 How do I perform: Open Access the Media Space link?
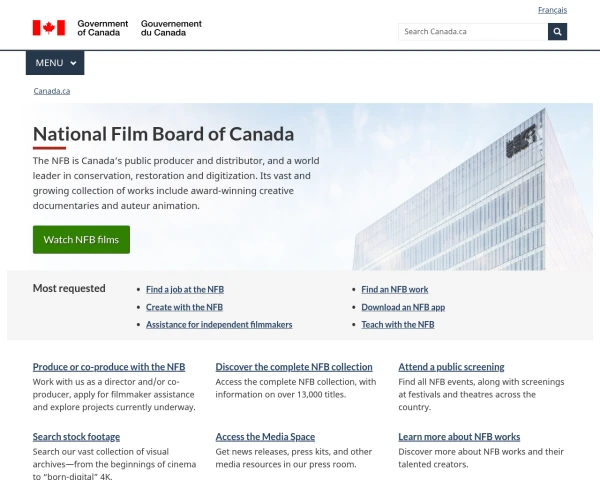tap(265, 437)
